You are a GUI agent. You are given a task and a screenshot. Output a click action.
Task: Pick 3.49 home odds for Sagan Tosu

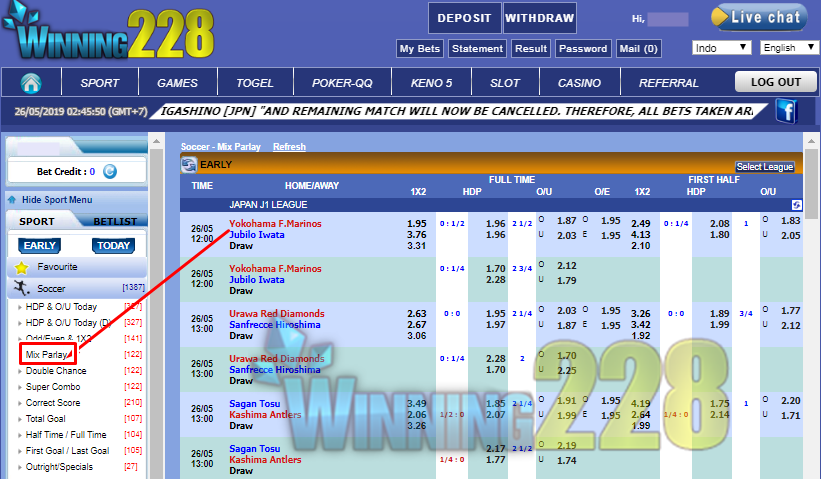[x=417, y=404]
